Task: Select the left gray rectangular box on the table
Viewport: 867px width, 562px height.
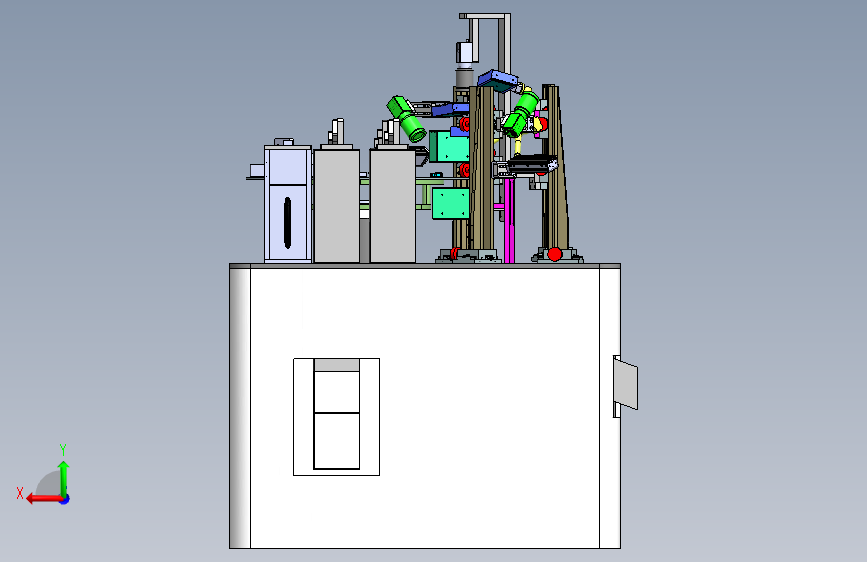Action: 336,205
